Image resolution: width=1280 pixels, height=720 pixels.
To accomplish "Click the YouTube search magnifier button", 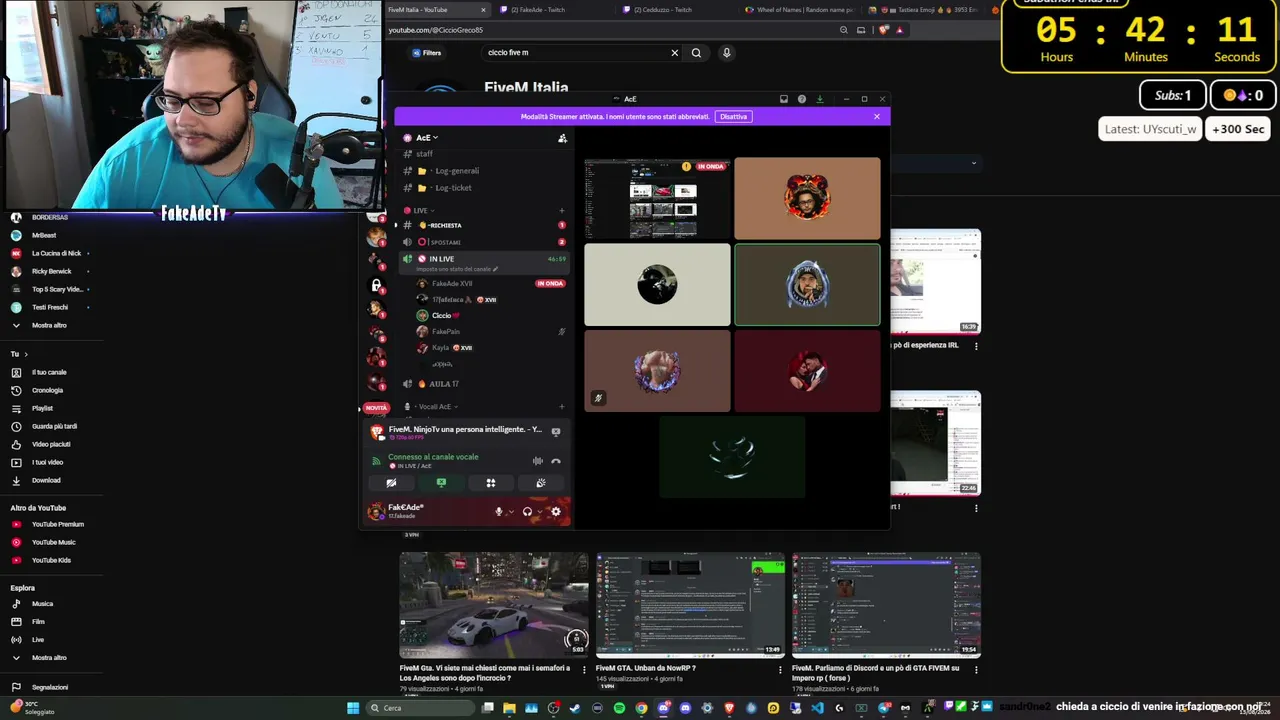I will point(696,53).
